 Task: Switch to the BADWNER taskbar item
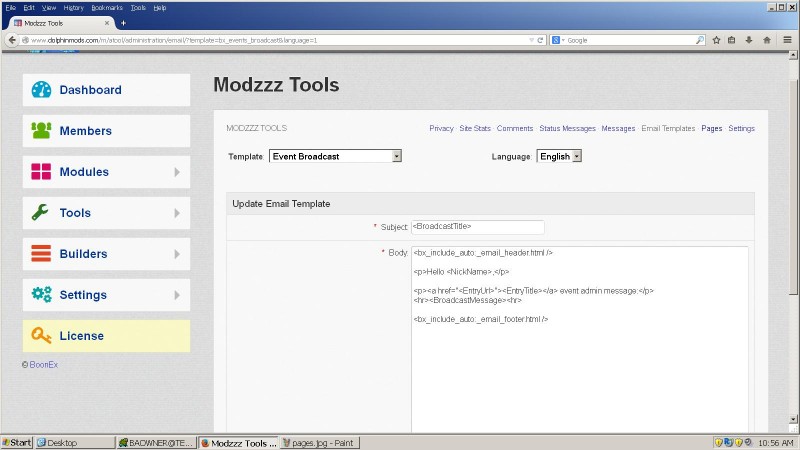tap(157, 442)
